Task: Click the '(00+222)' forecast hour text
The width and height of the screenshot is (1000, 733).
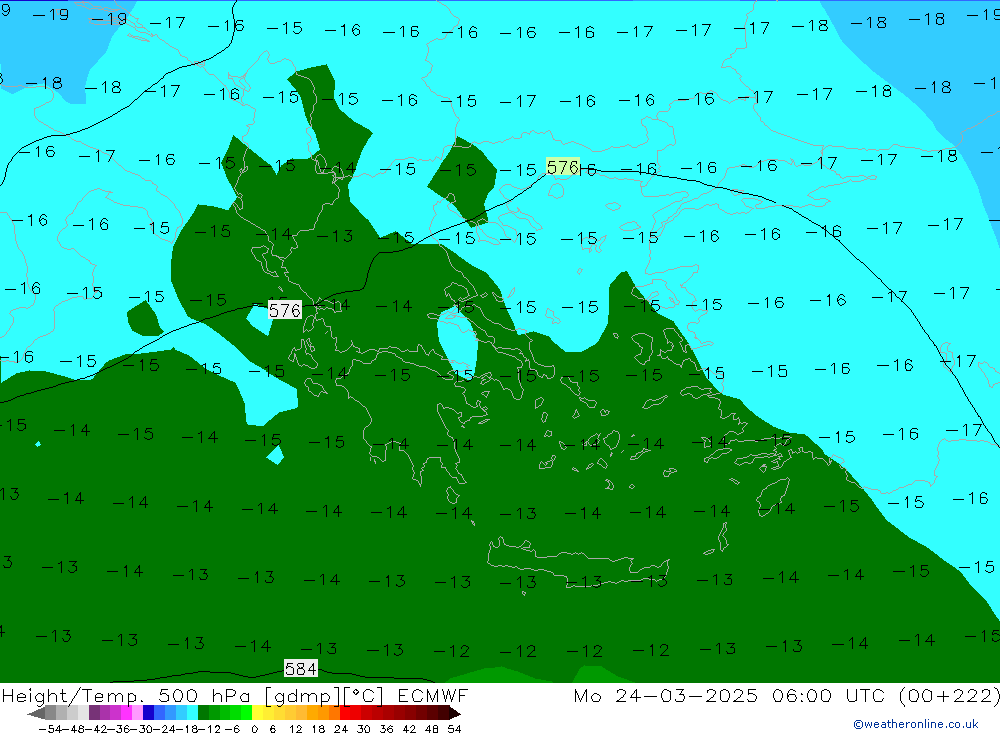Action: (x=949, y=695)
